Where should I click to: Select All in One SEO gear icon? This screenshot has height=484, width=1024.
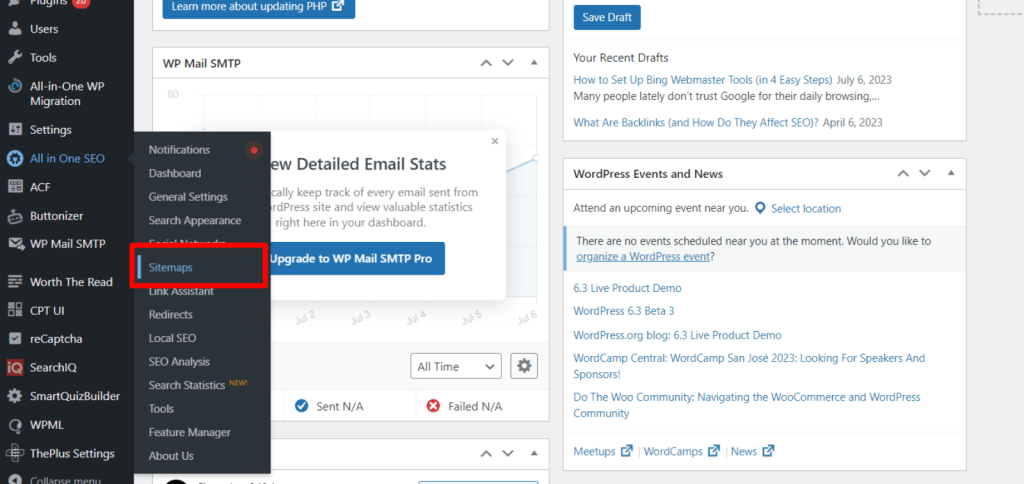(x=15, y=158)
